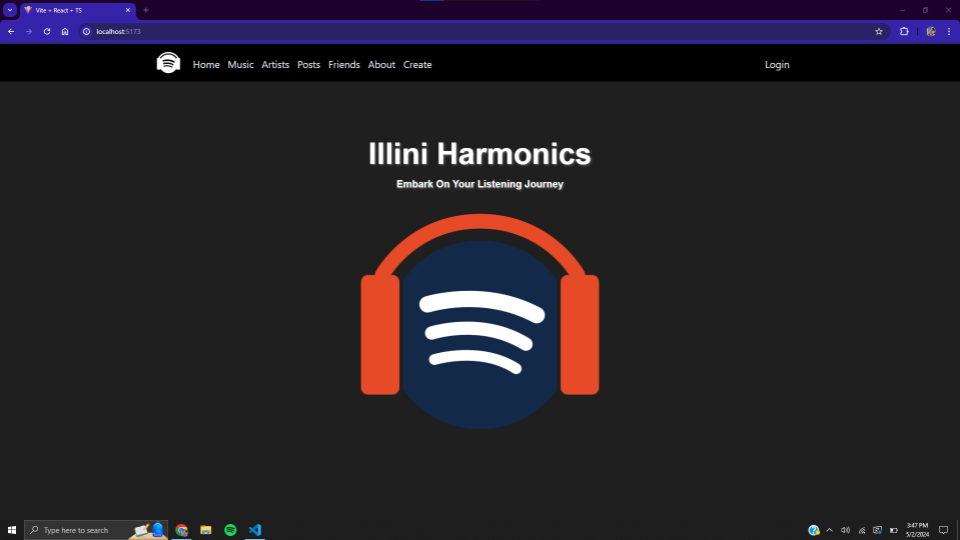This screenshot has height=540, width=960.
Task: Click the help icon in system tray
Action: tap(814, 530)
